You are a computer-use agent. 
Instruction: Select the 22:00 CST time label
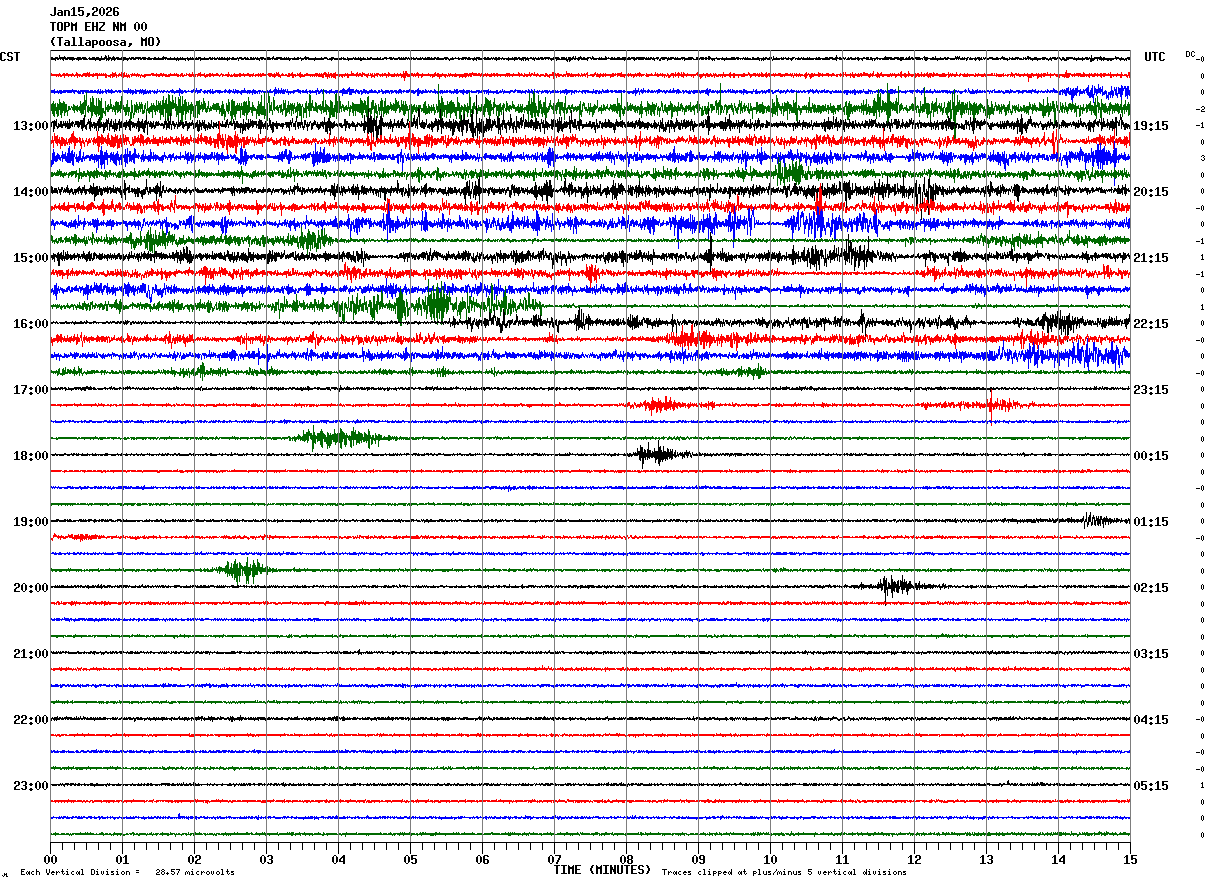point(31,720)
